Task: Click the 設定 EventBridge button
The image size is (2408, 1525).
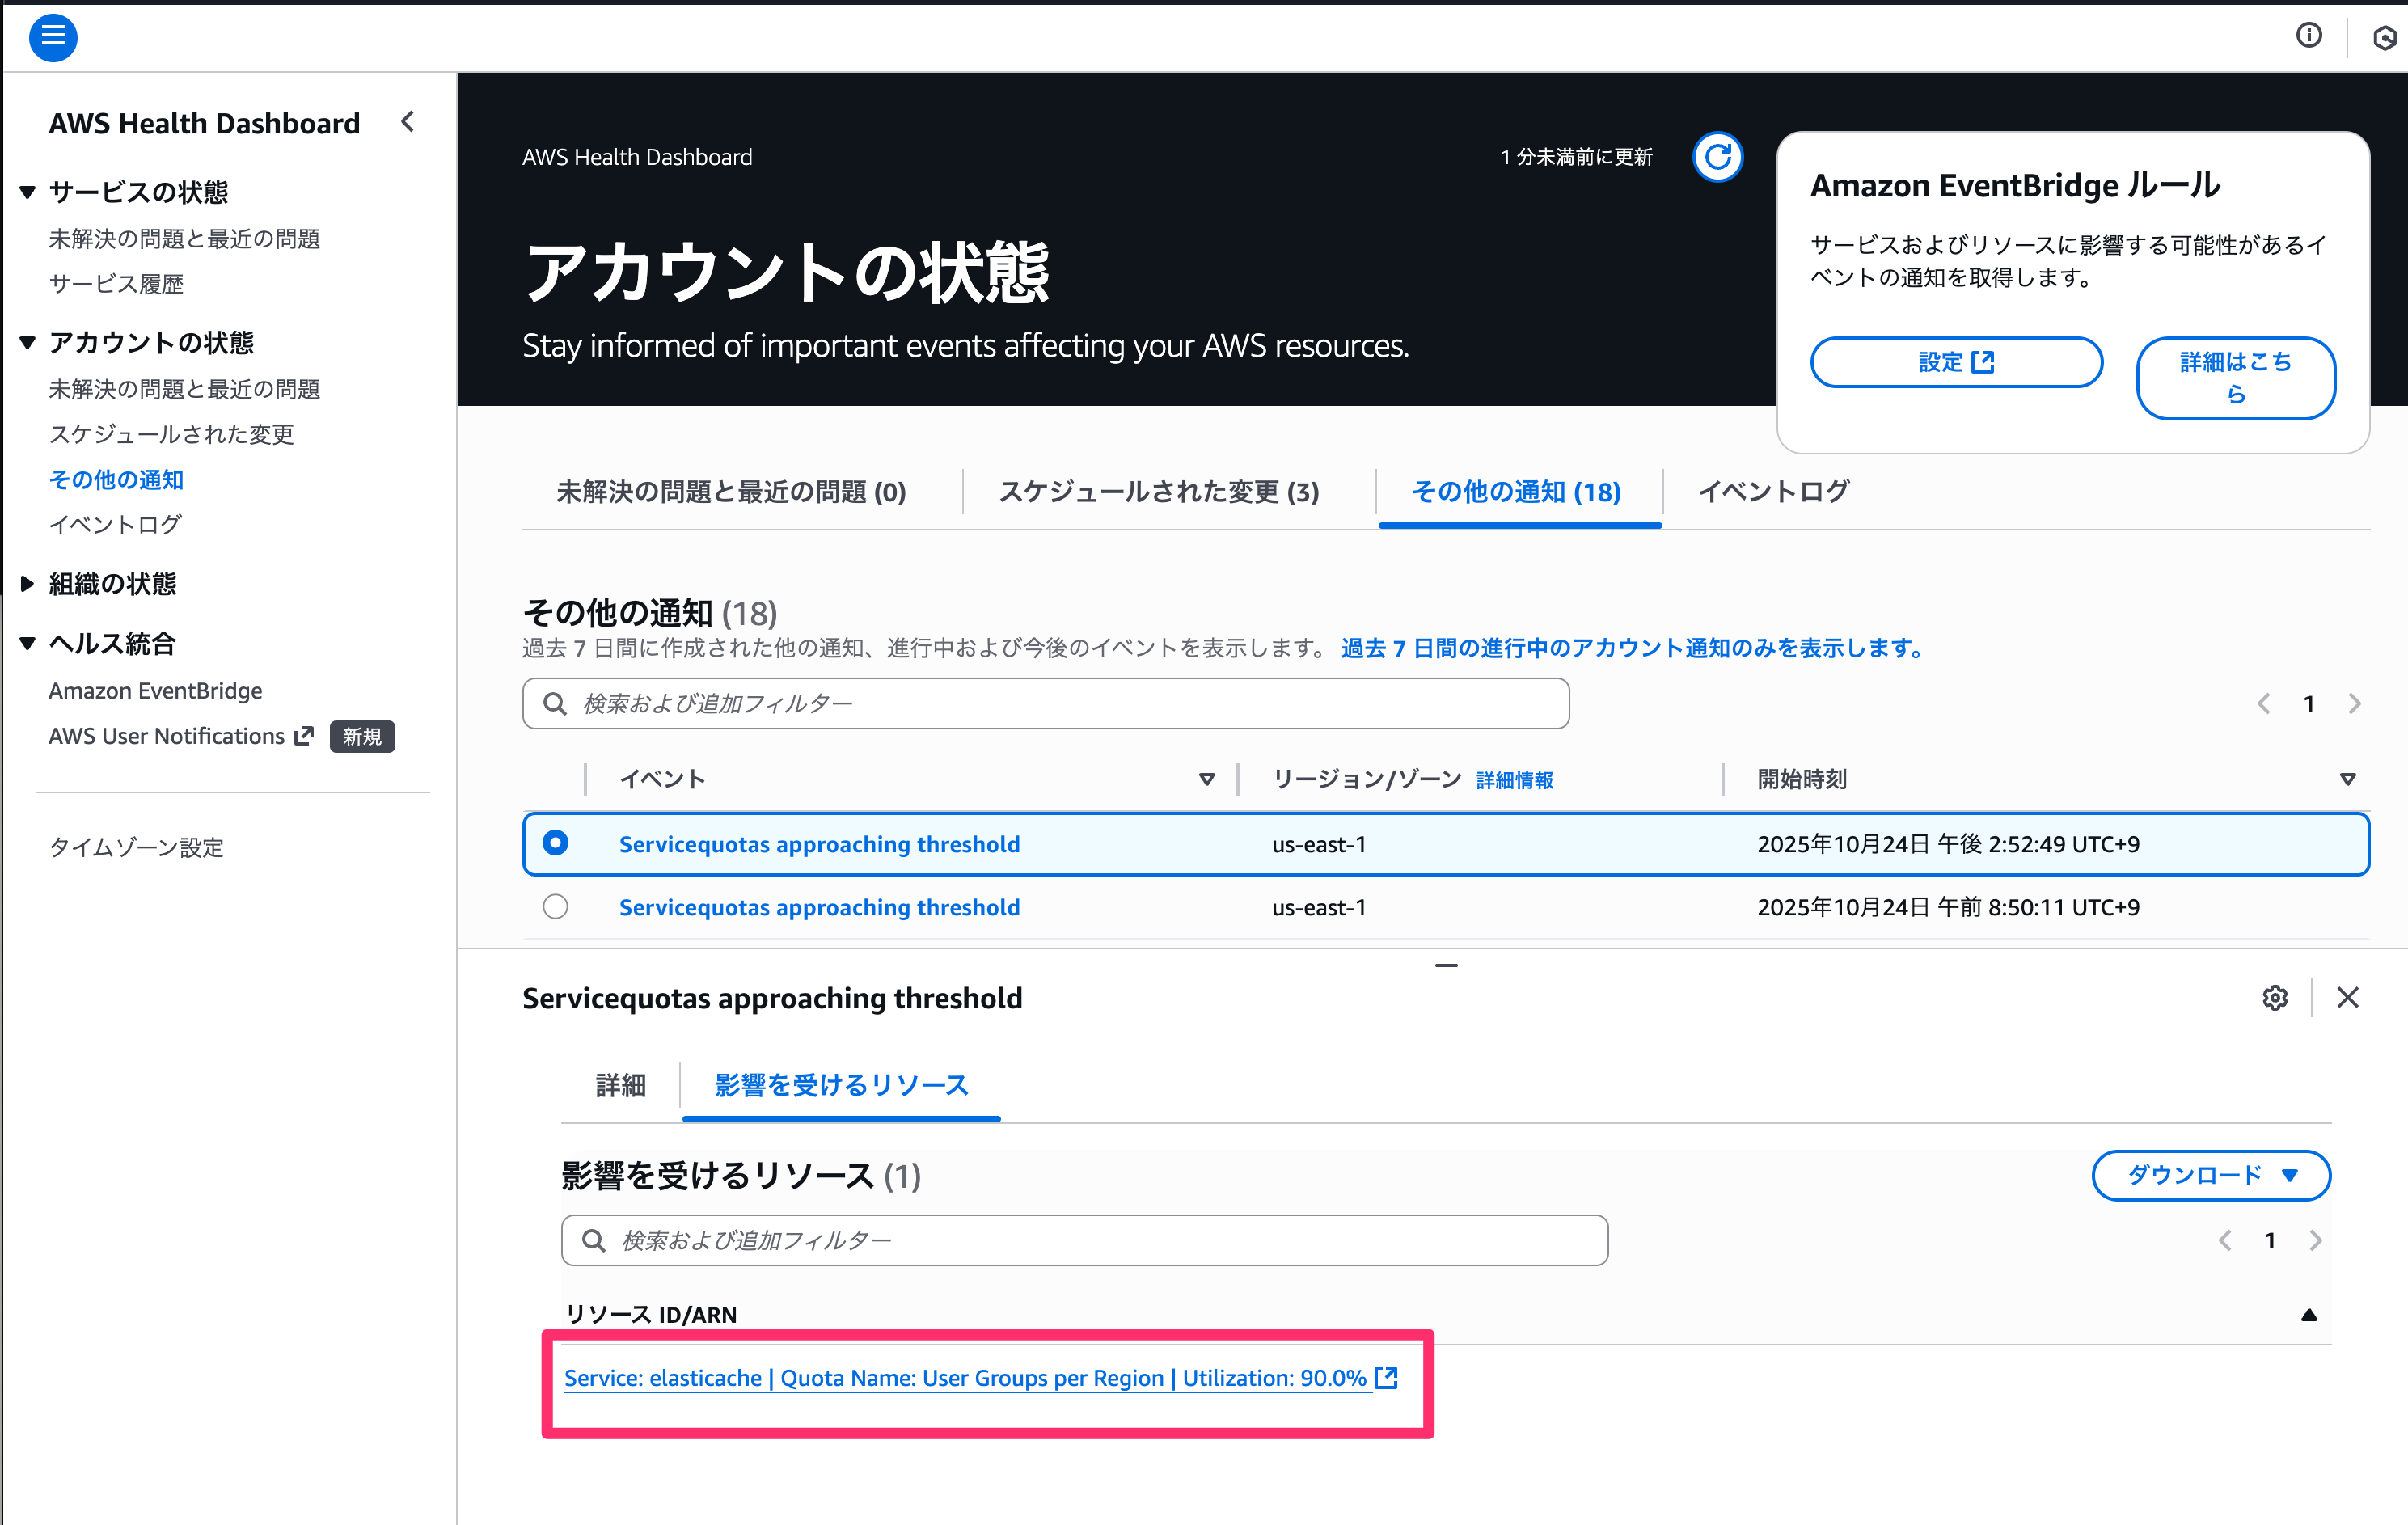Action: pos(1955,362)
